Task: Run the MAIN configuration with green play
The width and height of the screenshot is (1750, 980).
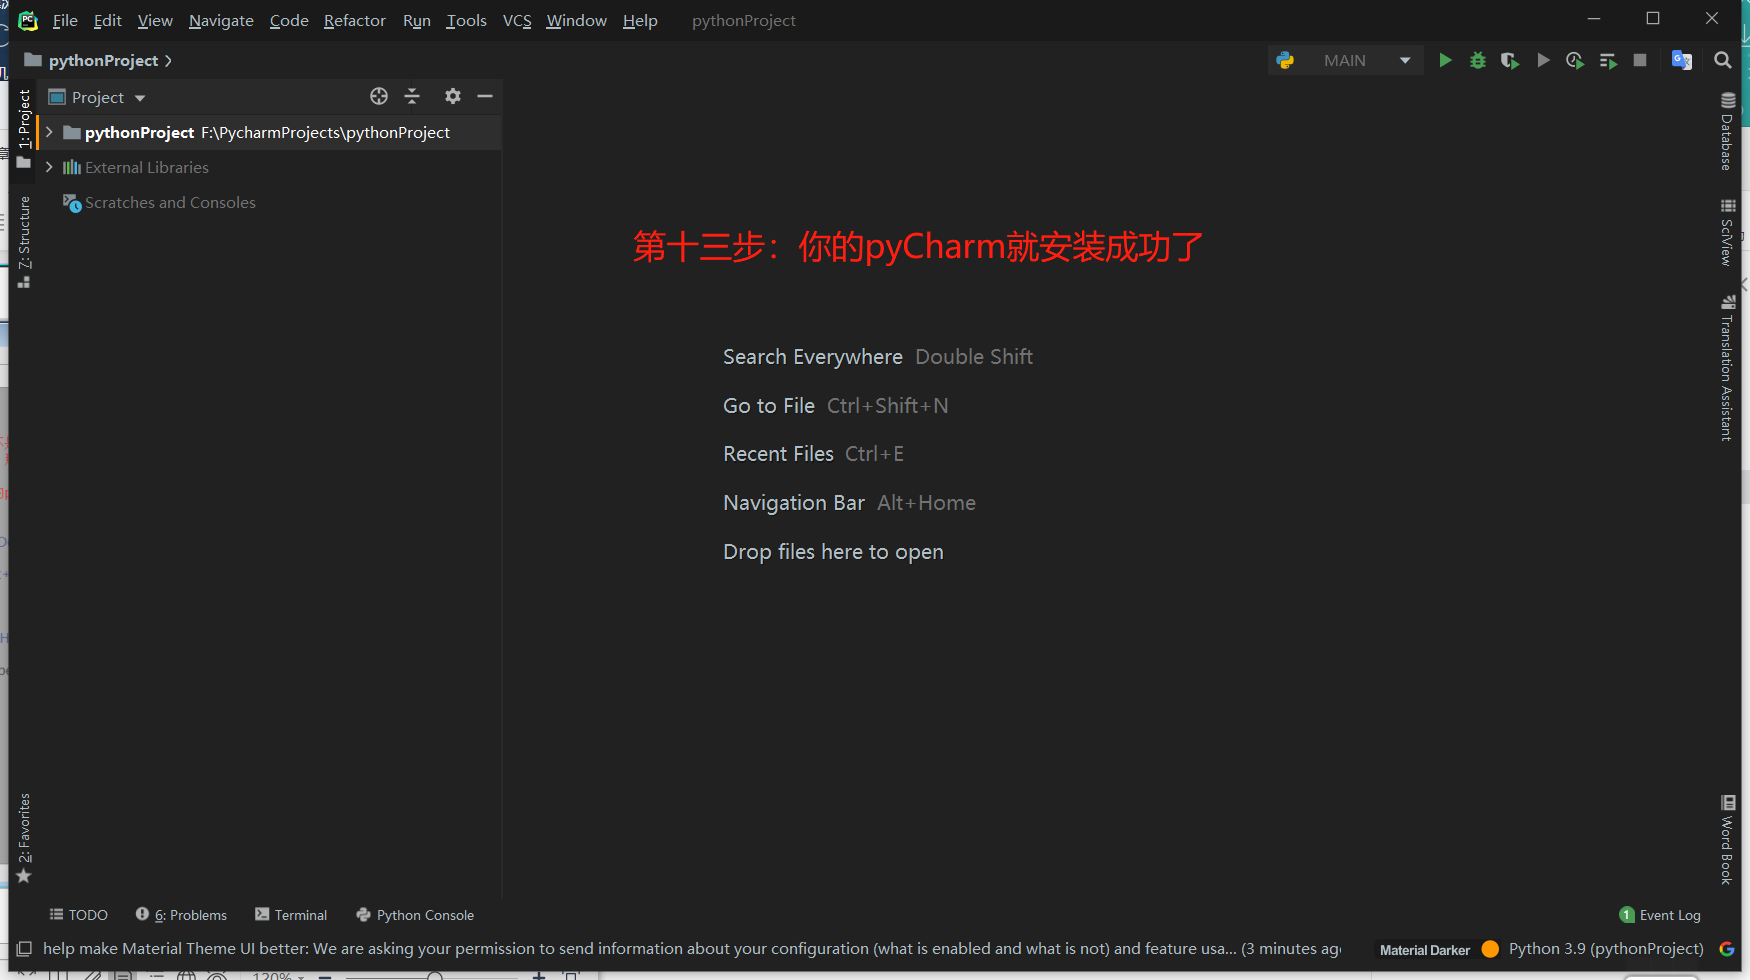Action: point(1445,61)
